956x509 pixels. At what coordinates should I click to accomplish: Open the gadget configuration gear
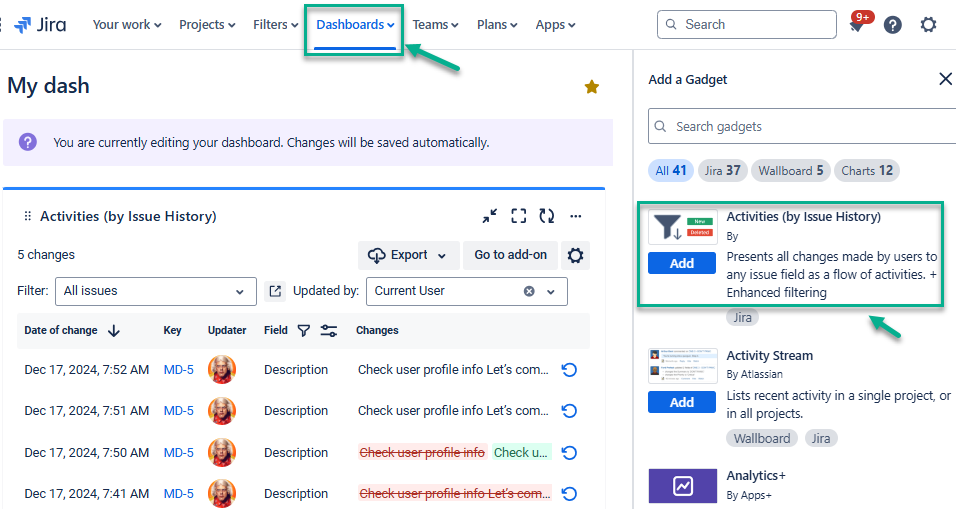pos(575,255)
